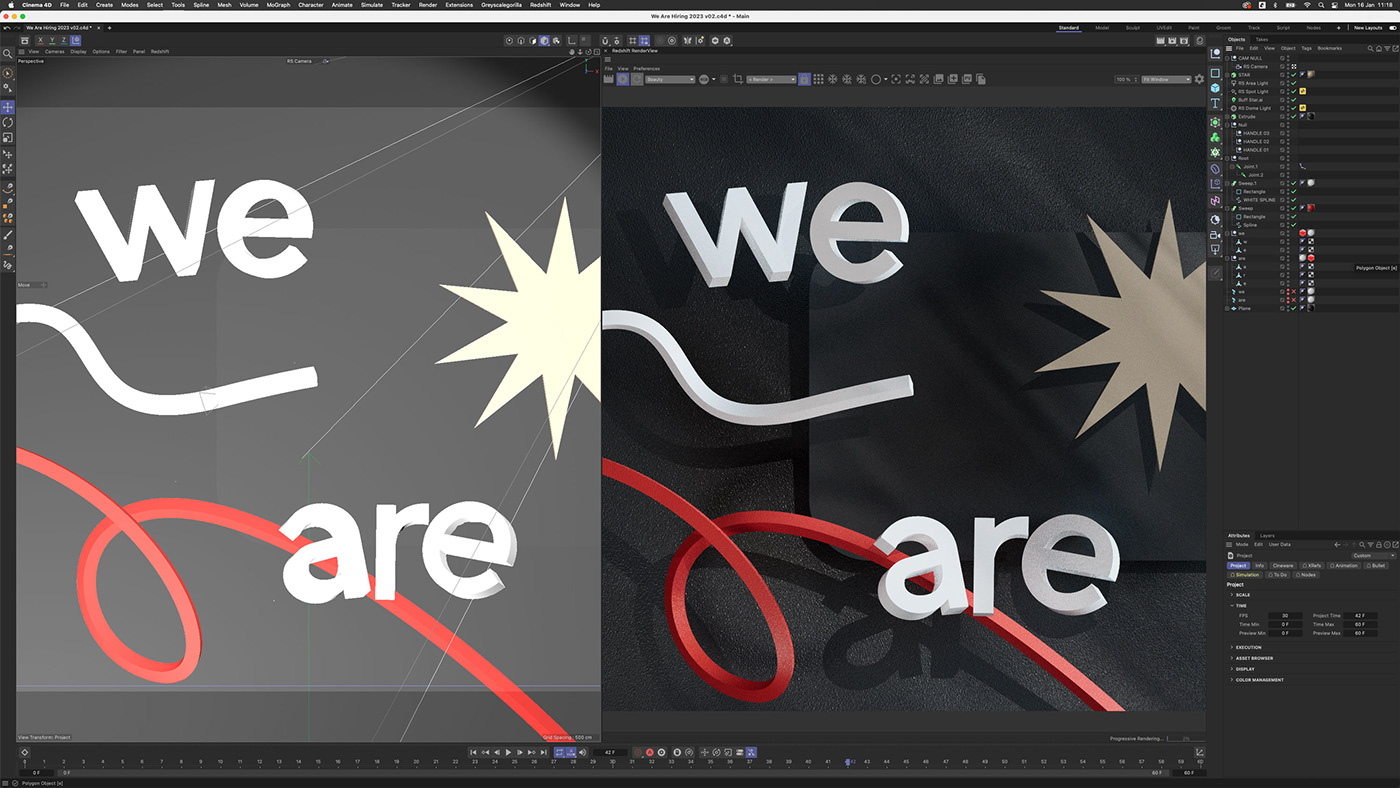The width and height of the screenshot is (1400, 788).
Task: Click the New Layouts button
Action: 1369,28
